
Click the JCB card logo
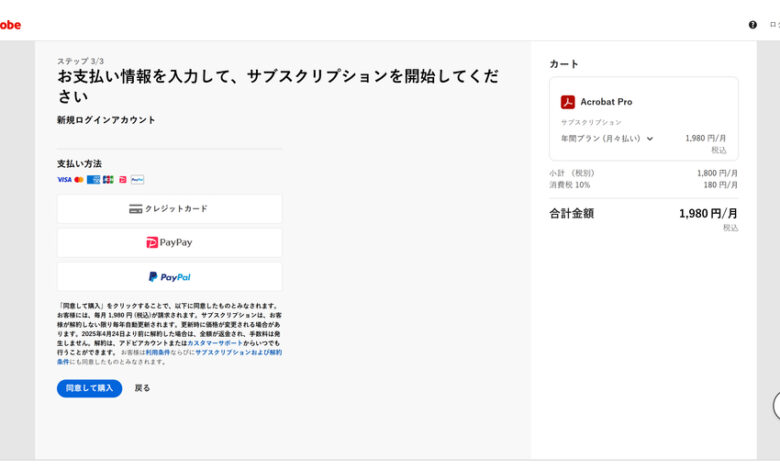click(x=108, y=180)
